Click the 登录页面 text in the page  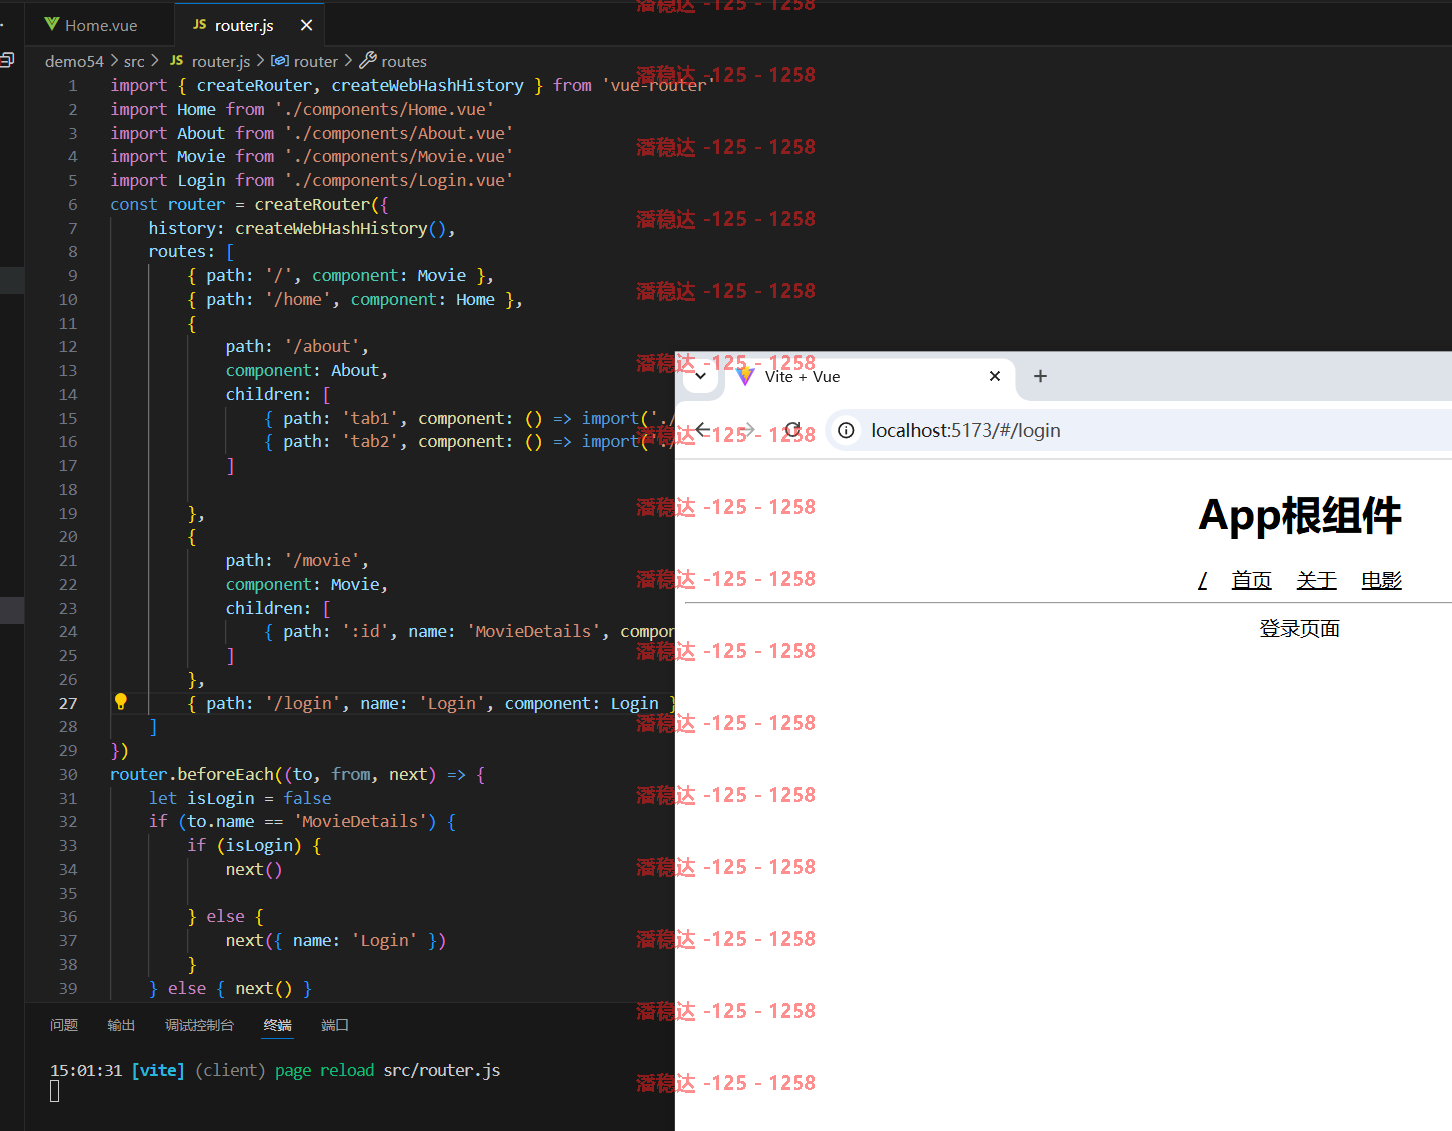1299,629
